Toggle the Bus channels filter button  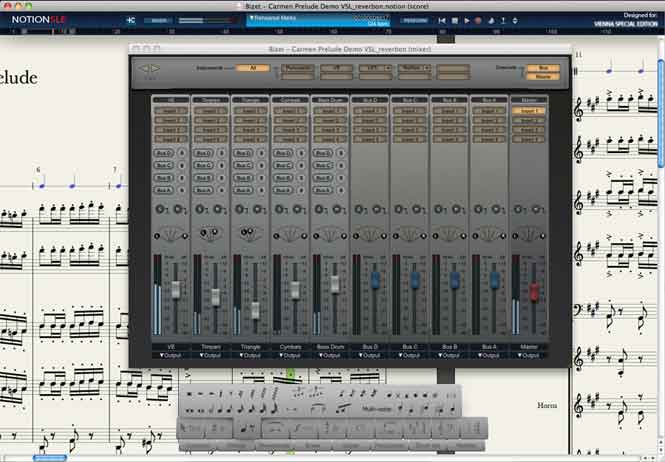pos(543,68)
